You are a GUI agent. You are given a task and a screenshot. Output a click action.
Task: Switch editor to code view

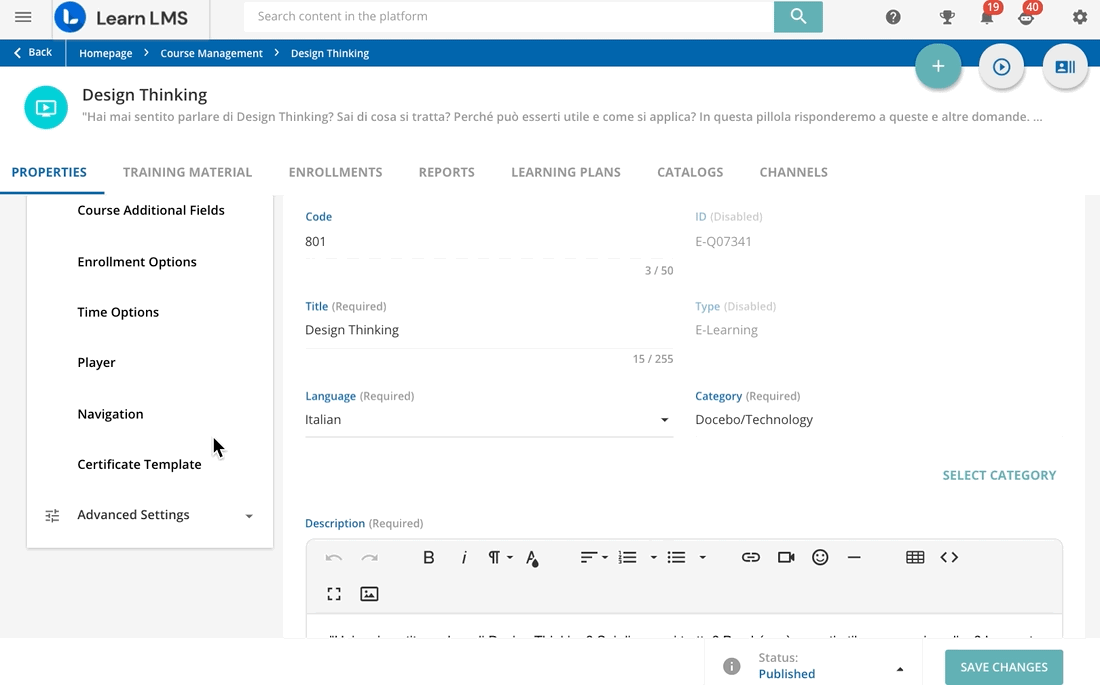(949, 557)
